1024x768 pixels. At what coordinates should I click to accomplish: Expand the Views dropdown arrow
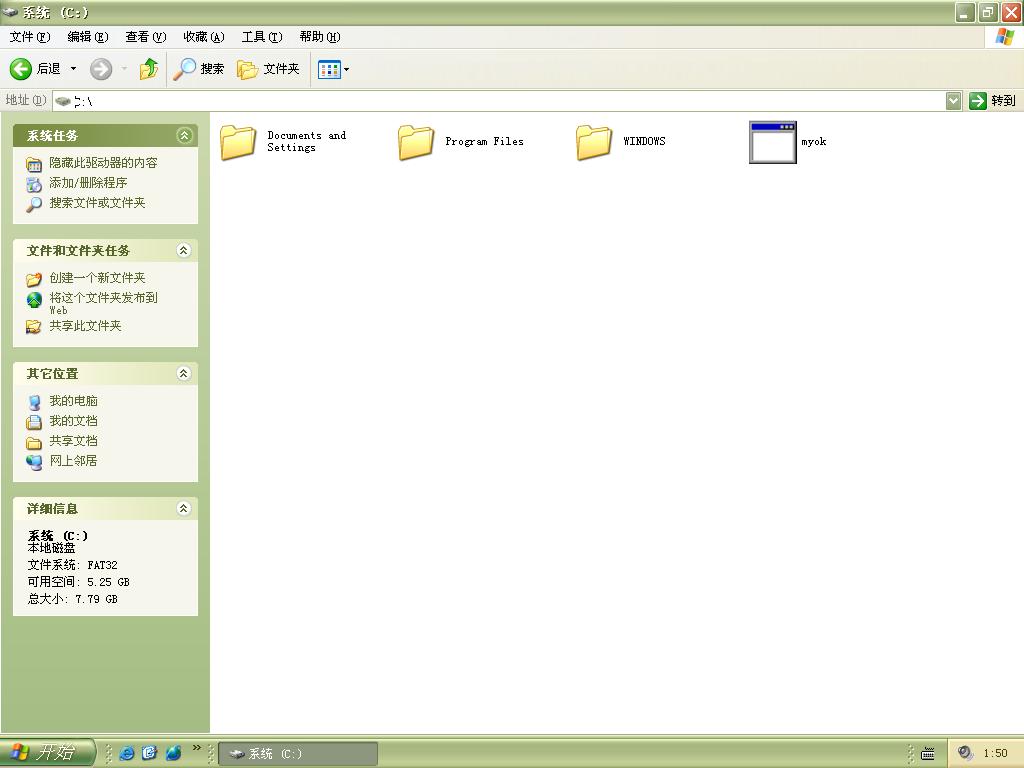point(346,69)
